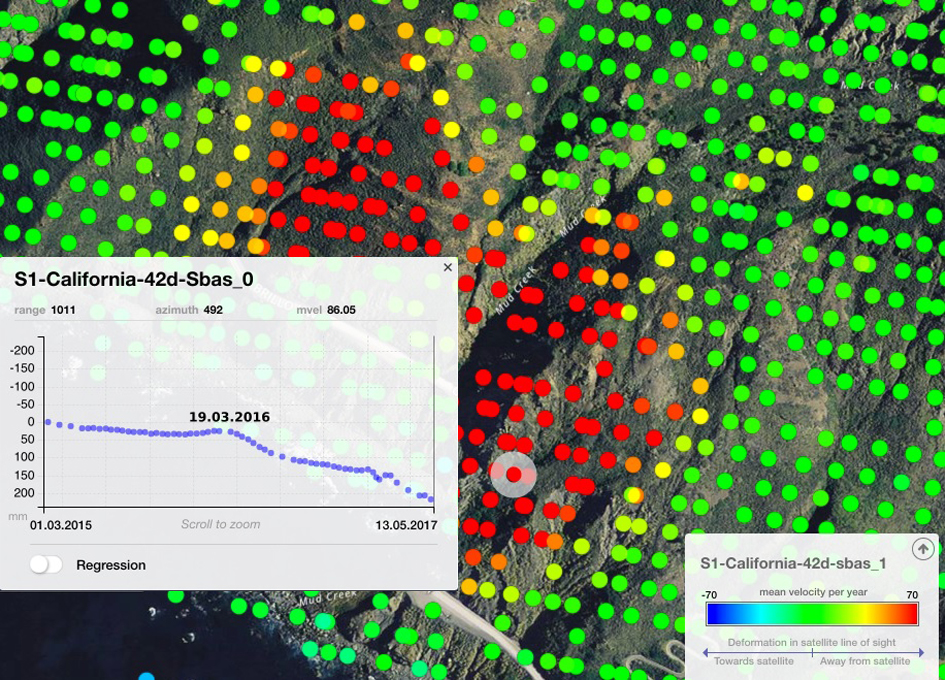Screen dimensions: 945x680
Task: Click the Regression label text
Action: tap(111, 565)
